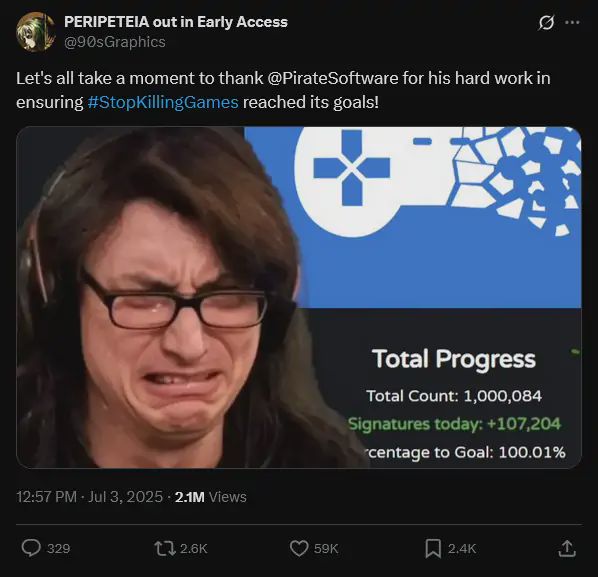
Task: Click the reply speech bubble icon
Action: [31, 548]
